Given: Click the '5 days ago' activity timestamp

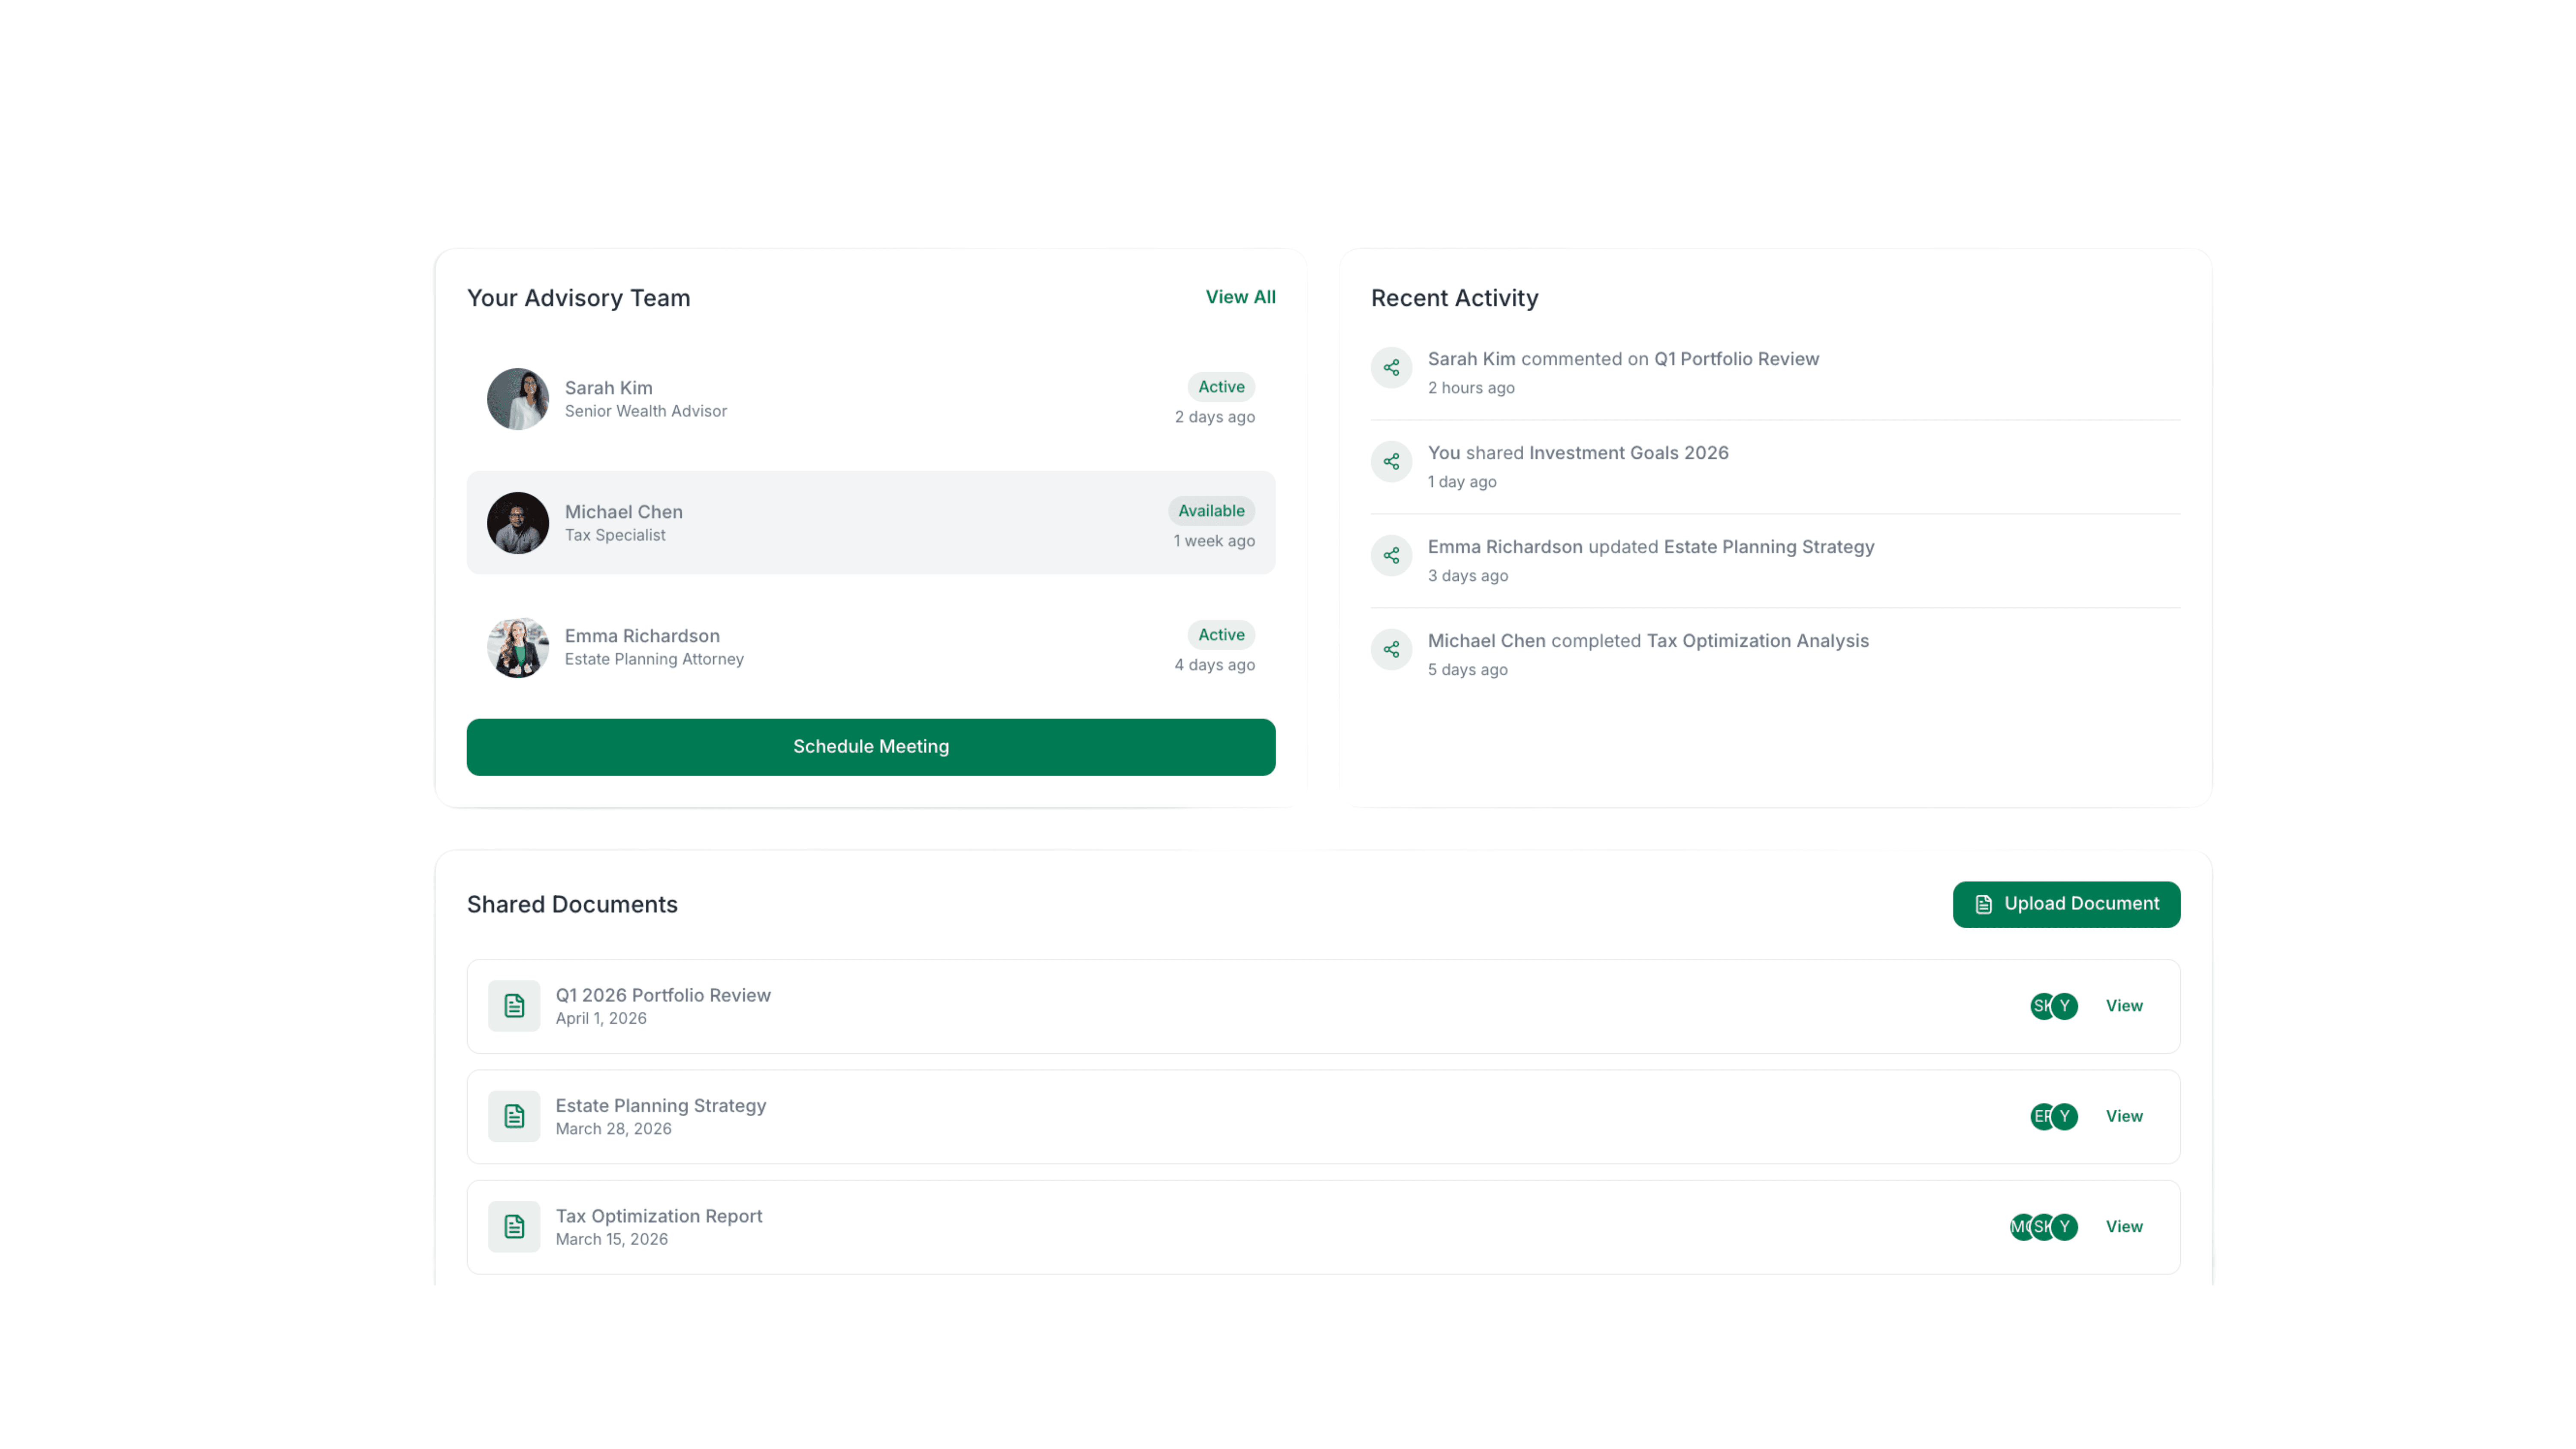Looking at the screenshot, I should 1468,670.
